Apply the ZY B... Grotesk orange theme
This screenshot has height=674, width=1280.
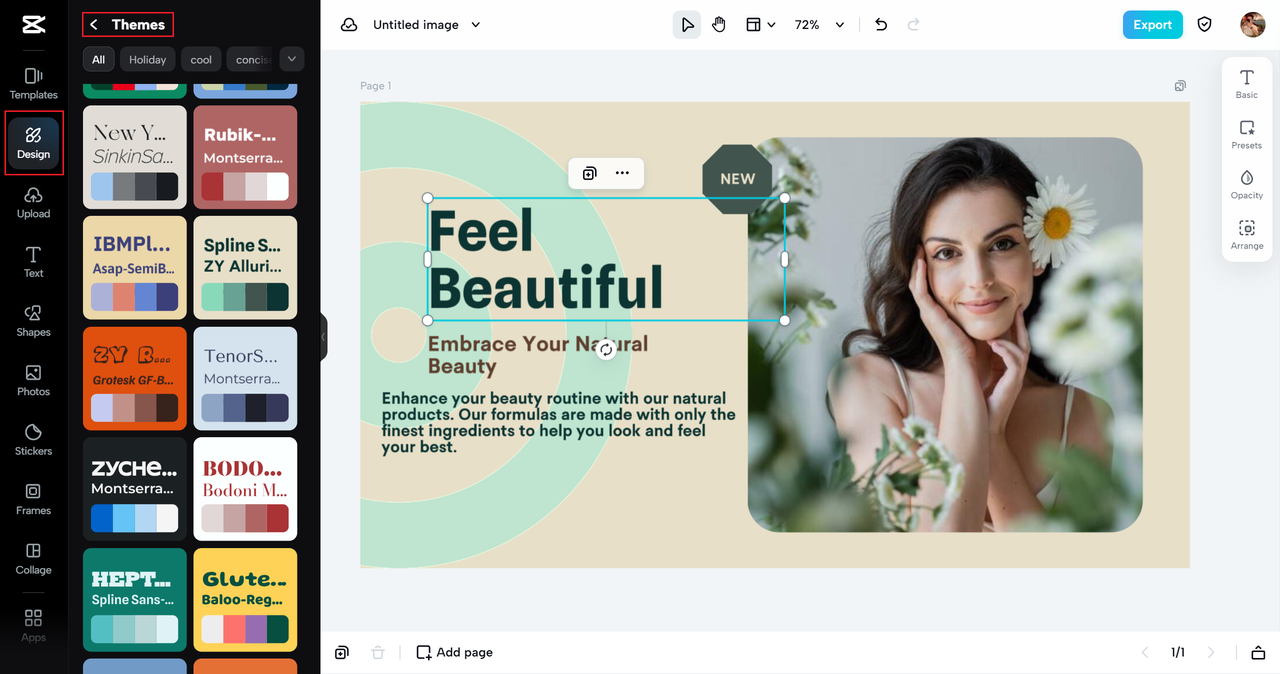[x=135, y=378]
